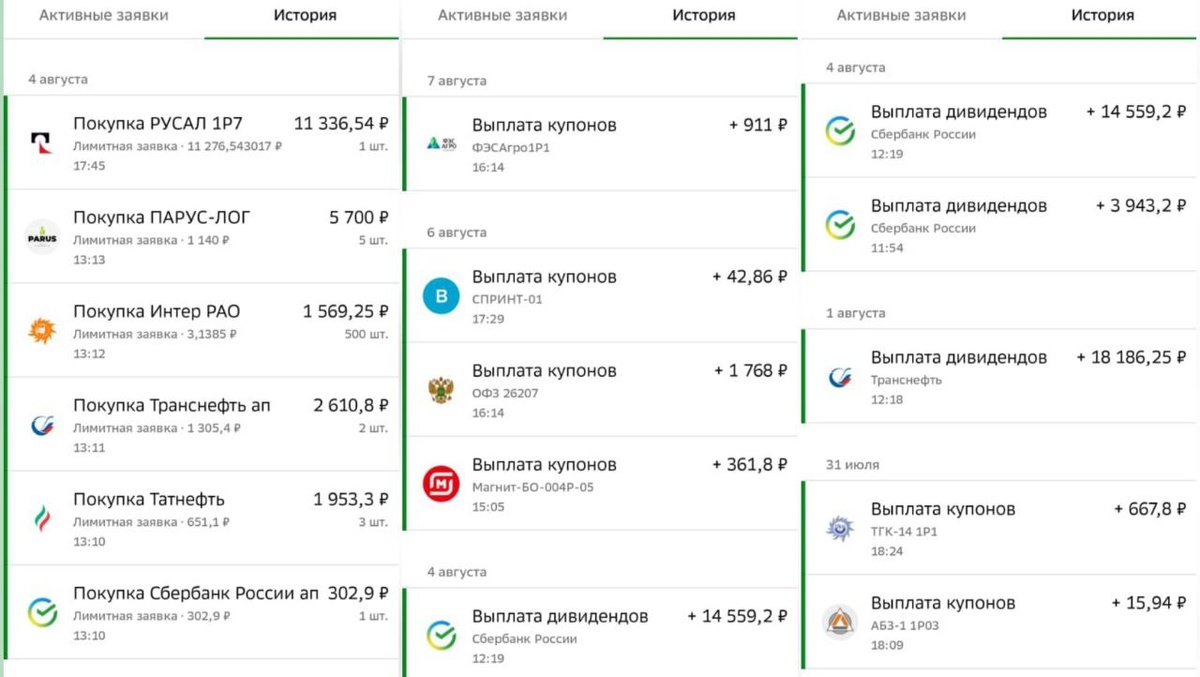Open the Покупка Татнефть entry title
Viewport: 1200px width, 677px height.
pos(149,500)
